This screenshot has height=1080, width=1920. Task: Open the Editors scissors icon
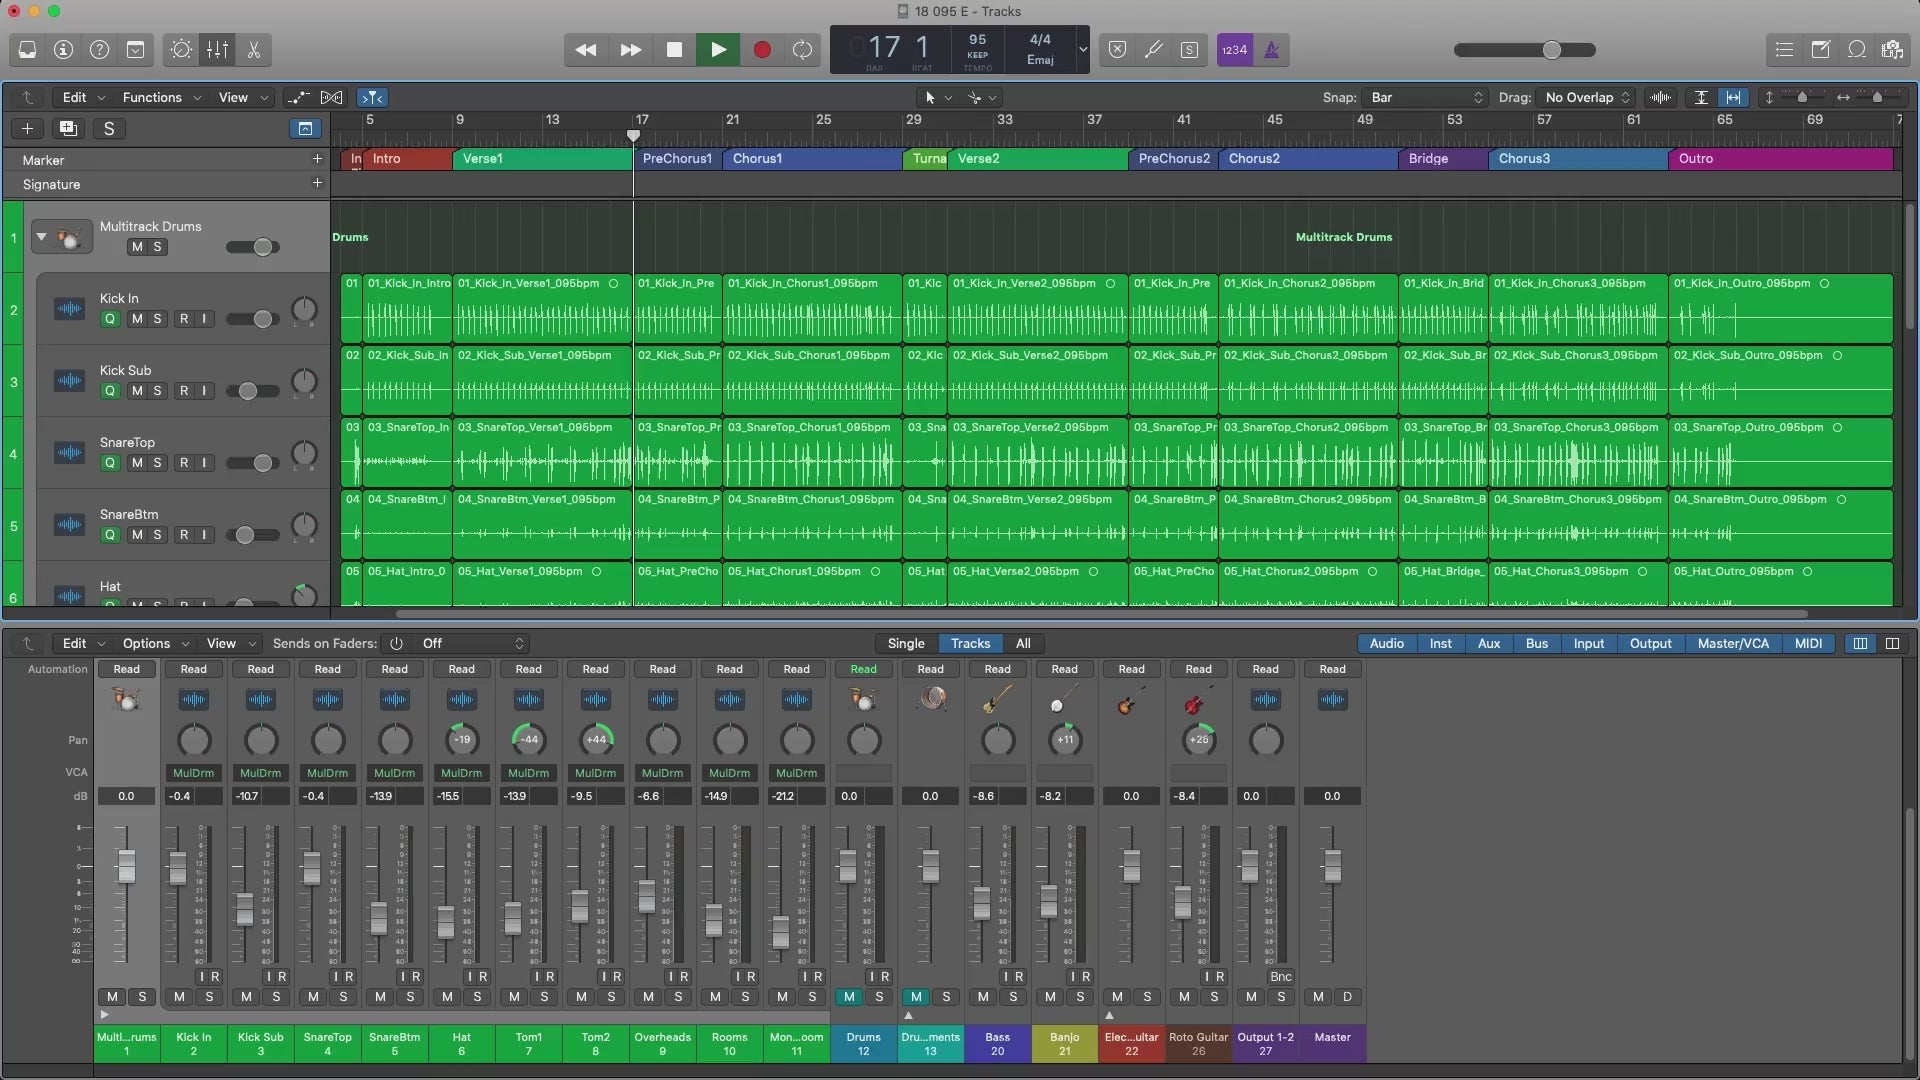pyautogui.click(x=253, y=49)
